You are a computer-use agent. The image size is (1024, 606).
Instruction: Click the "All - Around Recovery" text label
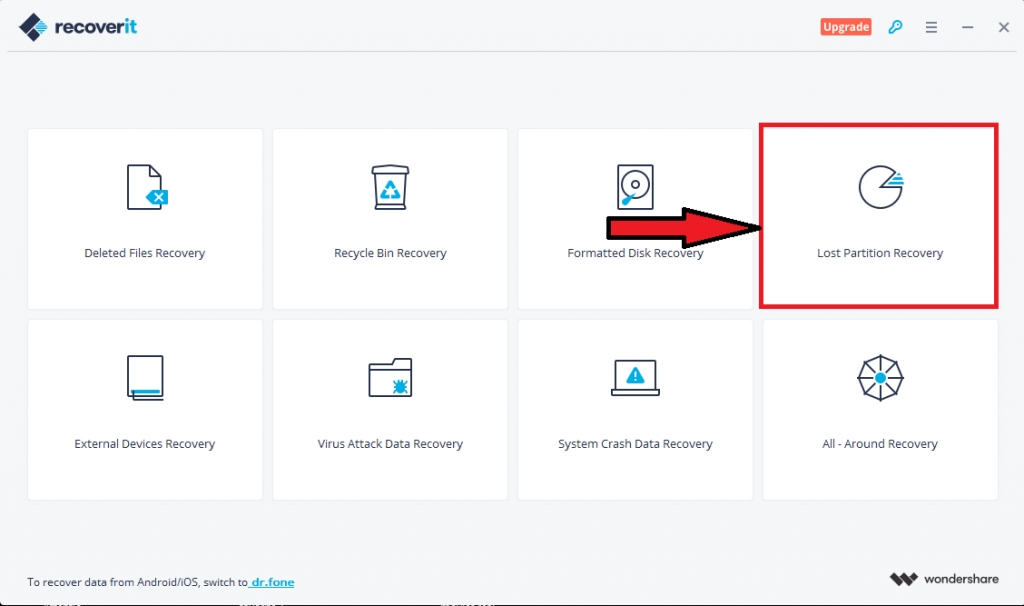point(880,444)
